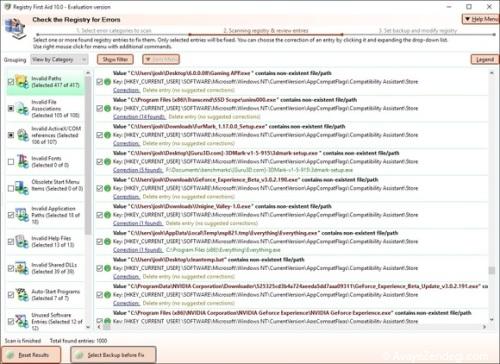Click green status icon of Gaming APP.exe entry
Image resolution: width=500 pixels, height=364 pixels.
(x=107, y=82)
